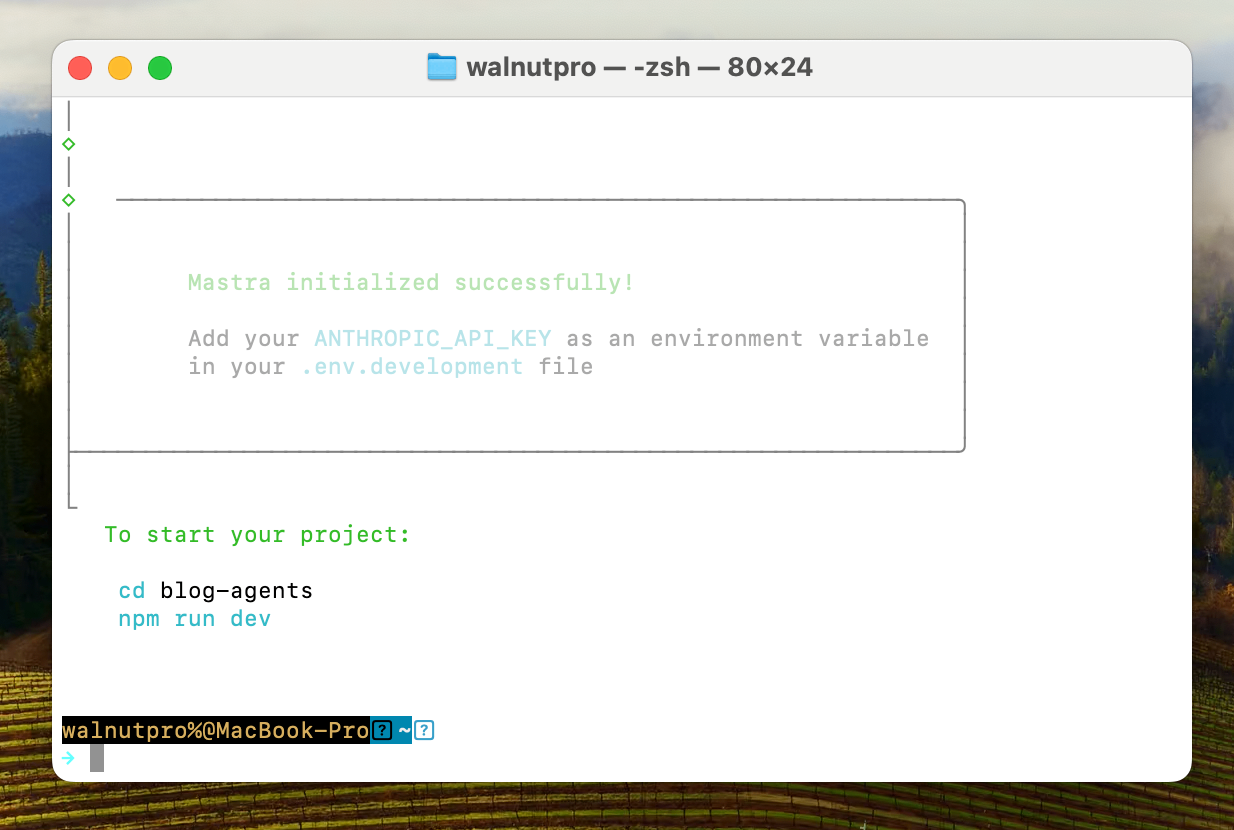
Task: Click the 'npm run dev' command line
Action: click(x=195, y=619)
